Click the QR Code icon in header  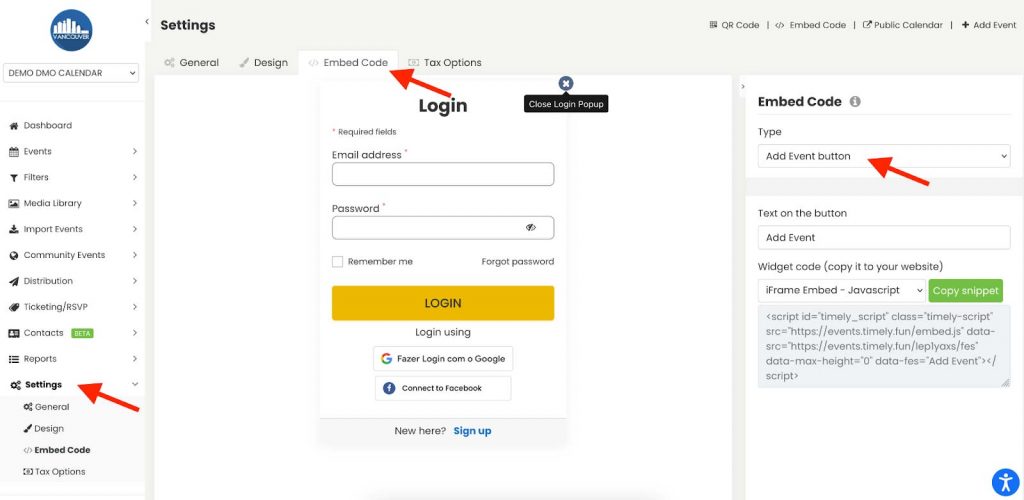coord(713,25)
